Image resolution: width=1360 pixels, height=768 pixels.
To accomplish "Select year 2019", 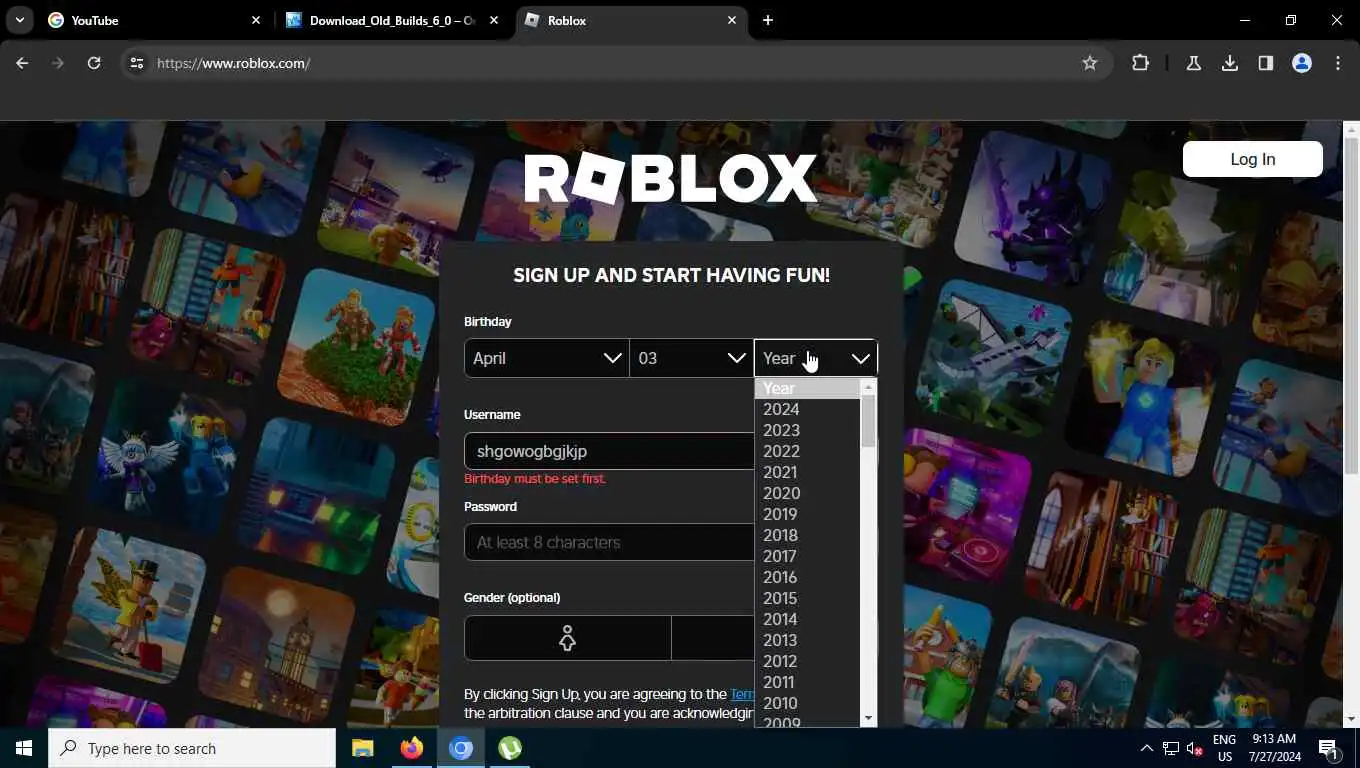I will pyautogui.click(x=807, y=514).
